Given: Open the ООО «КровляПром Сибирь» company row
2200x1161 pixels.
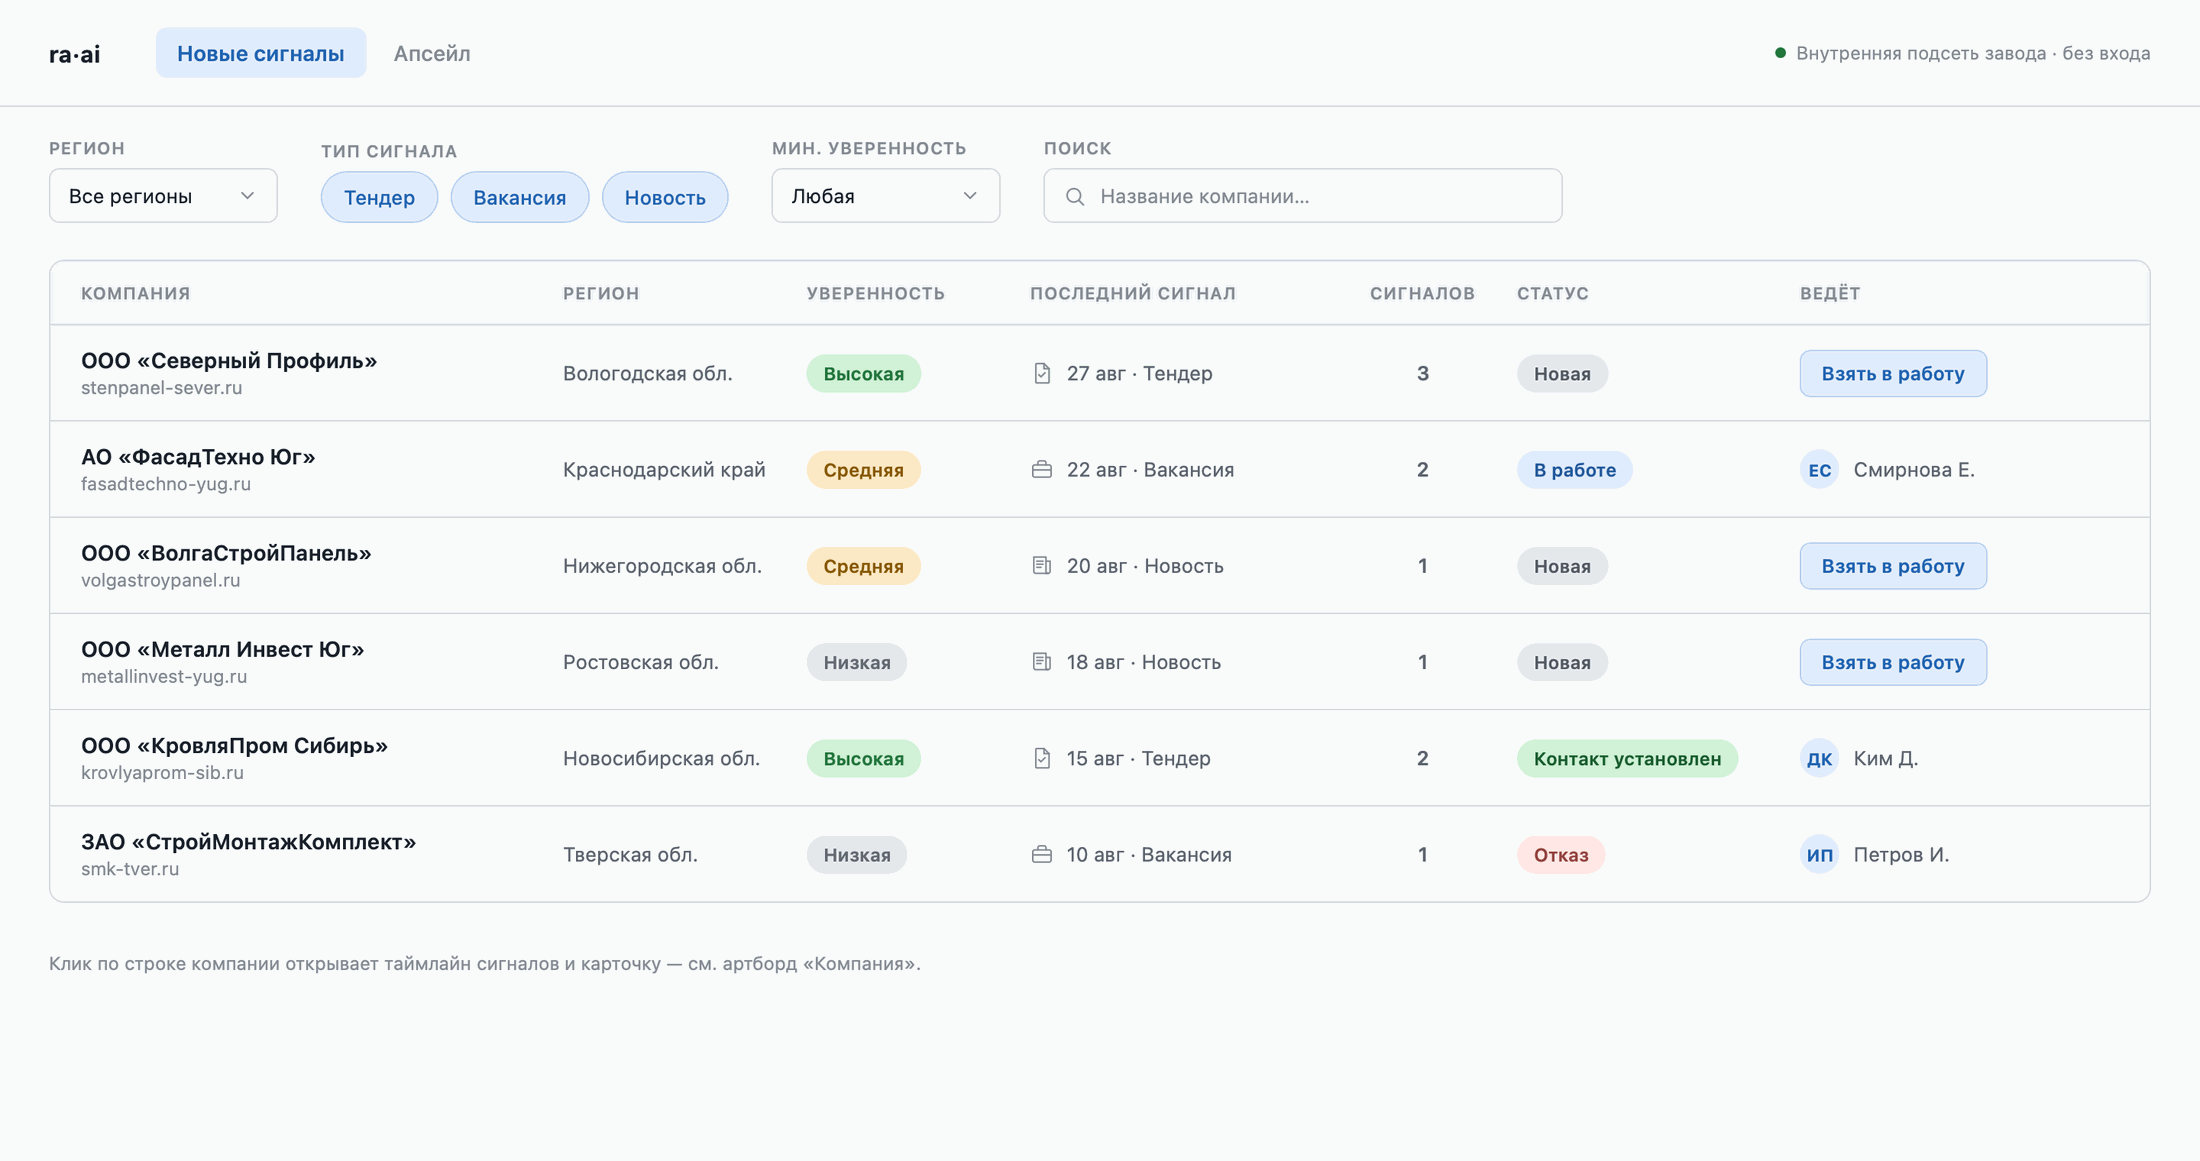Looking at the screenshot, I should pos(1099,758).
